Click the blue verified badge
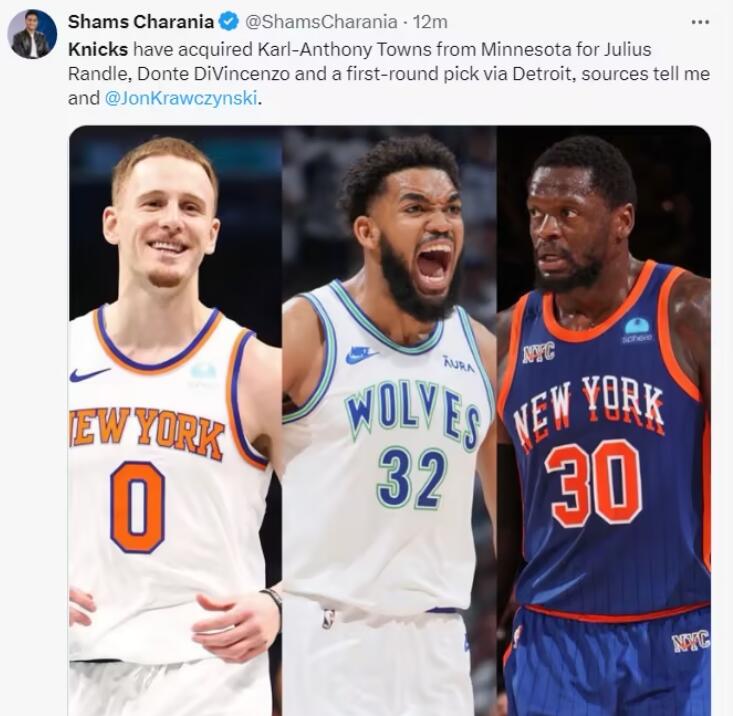This screenshot has width=733, height=716. [229, 21]
